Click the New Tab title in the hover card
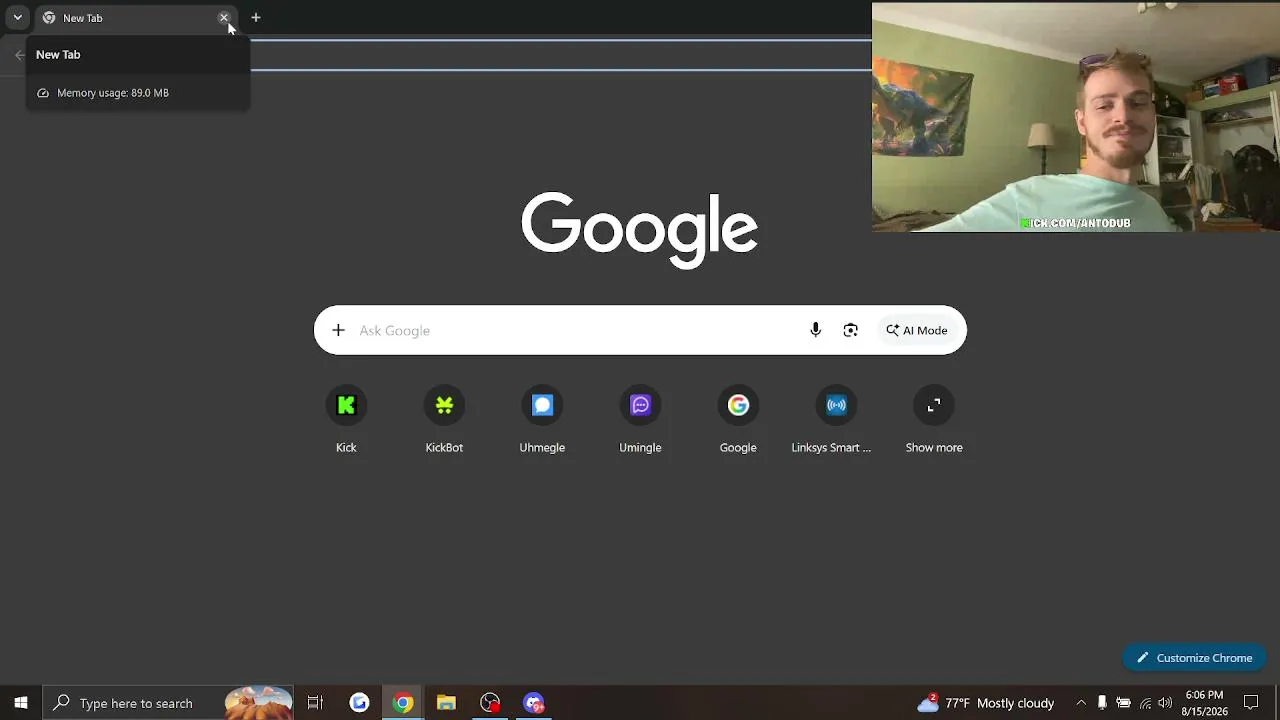This screenshot has width=1280, height=720. point(58,55)
